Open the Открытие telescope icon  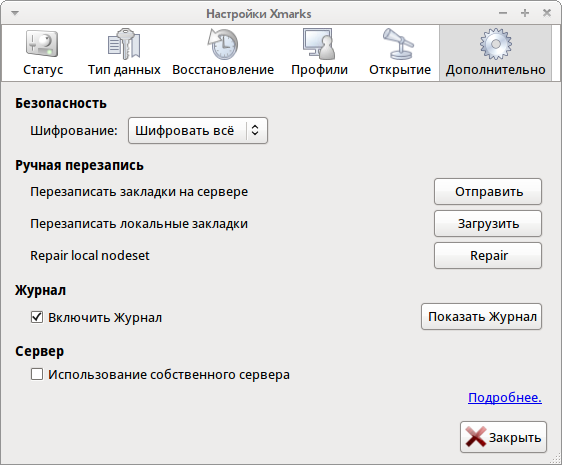[399, 44]
